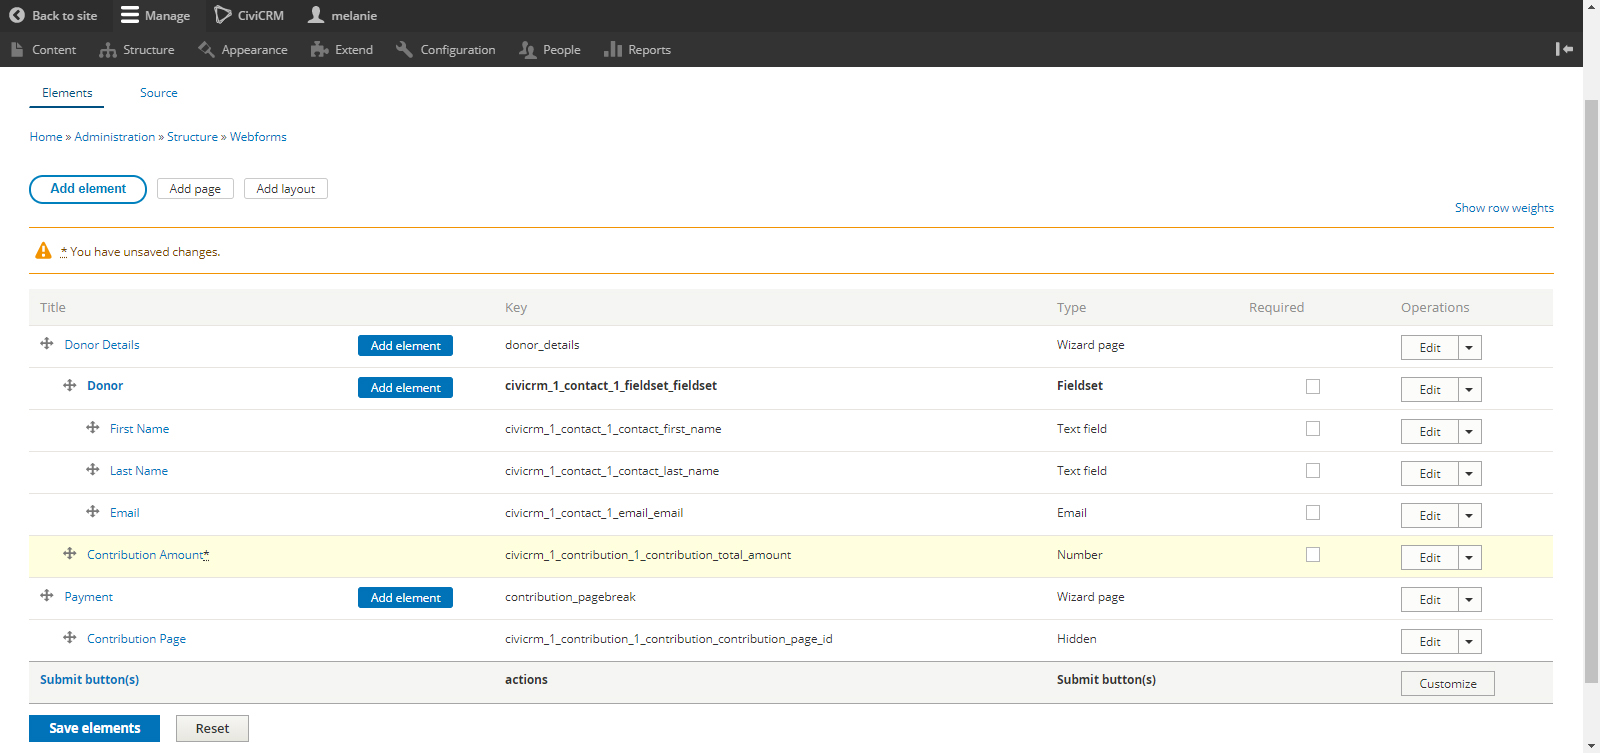Open the Content page icon

[17, 49]
